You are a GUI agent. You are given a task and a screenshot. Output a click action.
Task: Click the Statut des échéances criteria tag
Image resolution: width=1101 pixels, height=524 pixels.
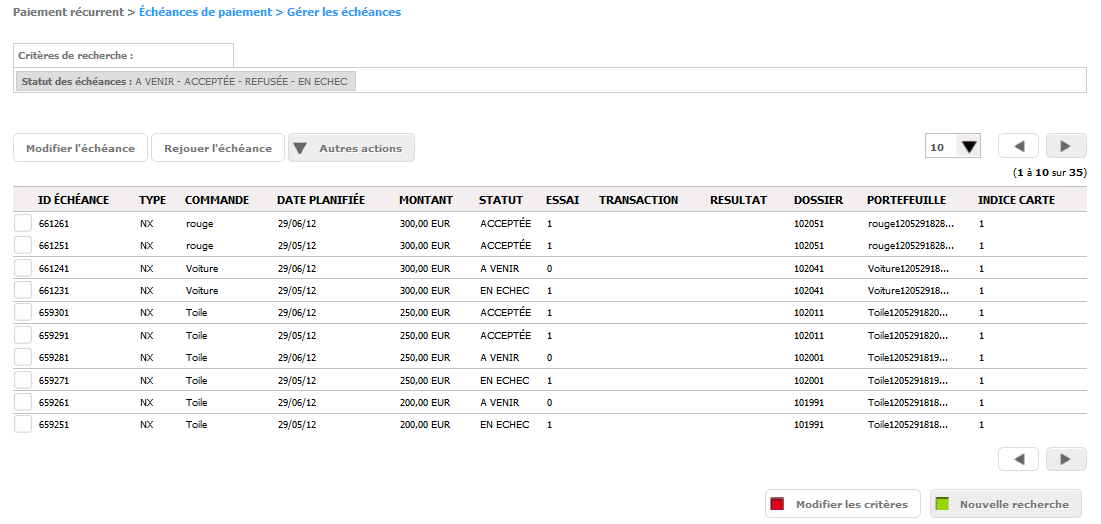[x=185, y=81]
